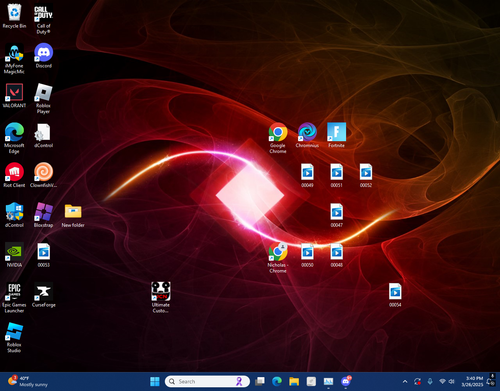The width and height of the screenshot is (500, 391).
Task: Select the VALORANT desktop shortcut
Action: (14, 95)
